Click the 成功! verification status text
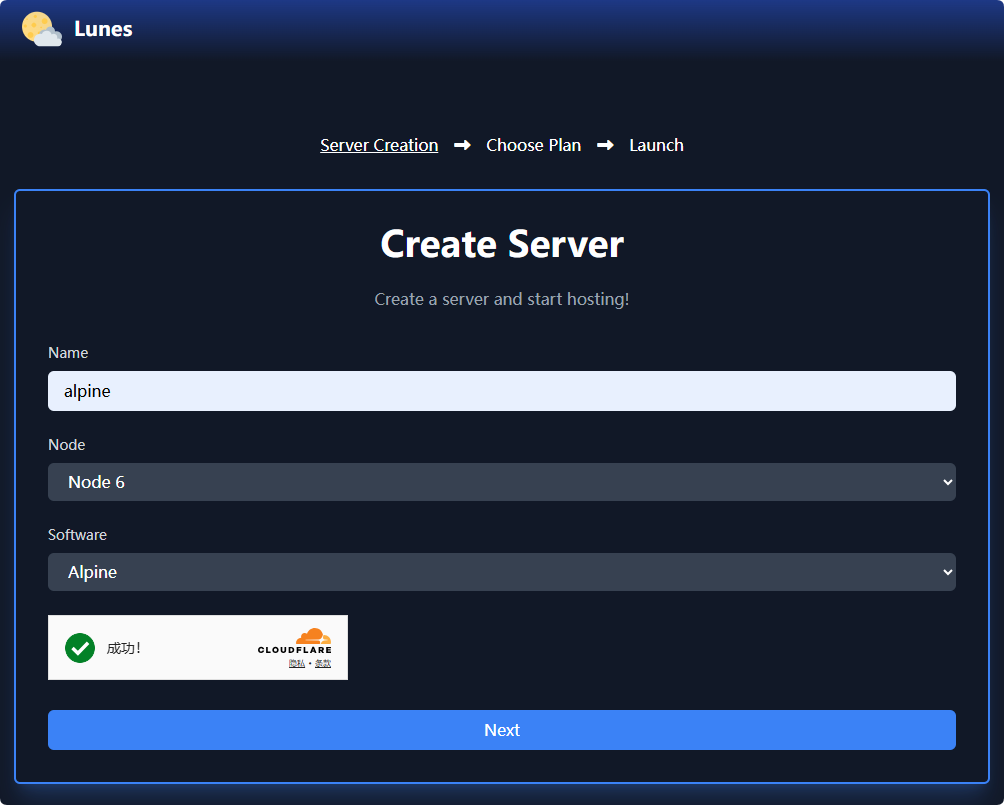1004x805 pixels. click(124, 648)
